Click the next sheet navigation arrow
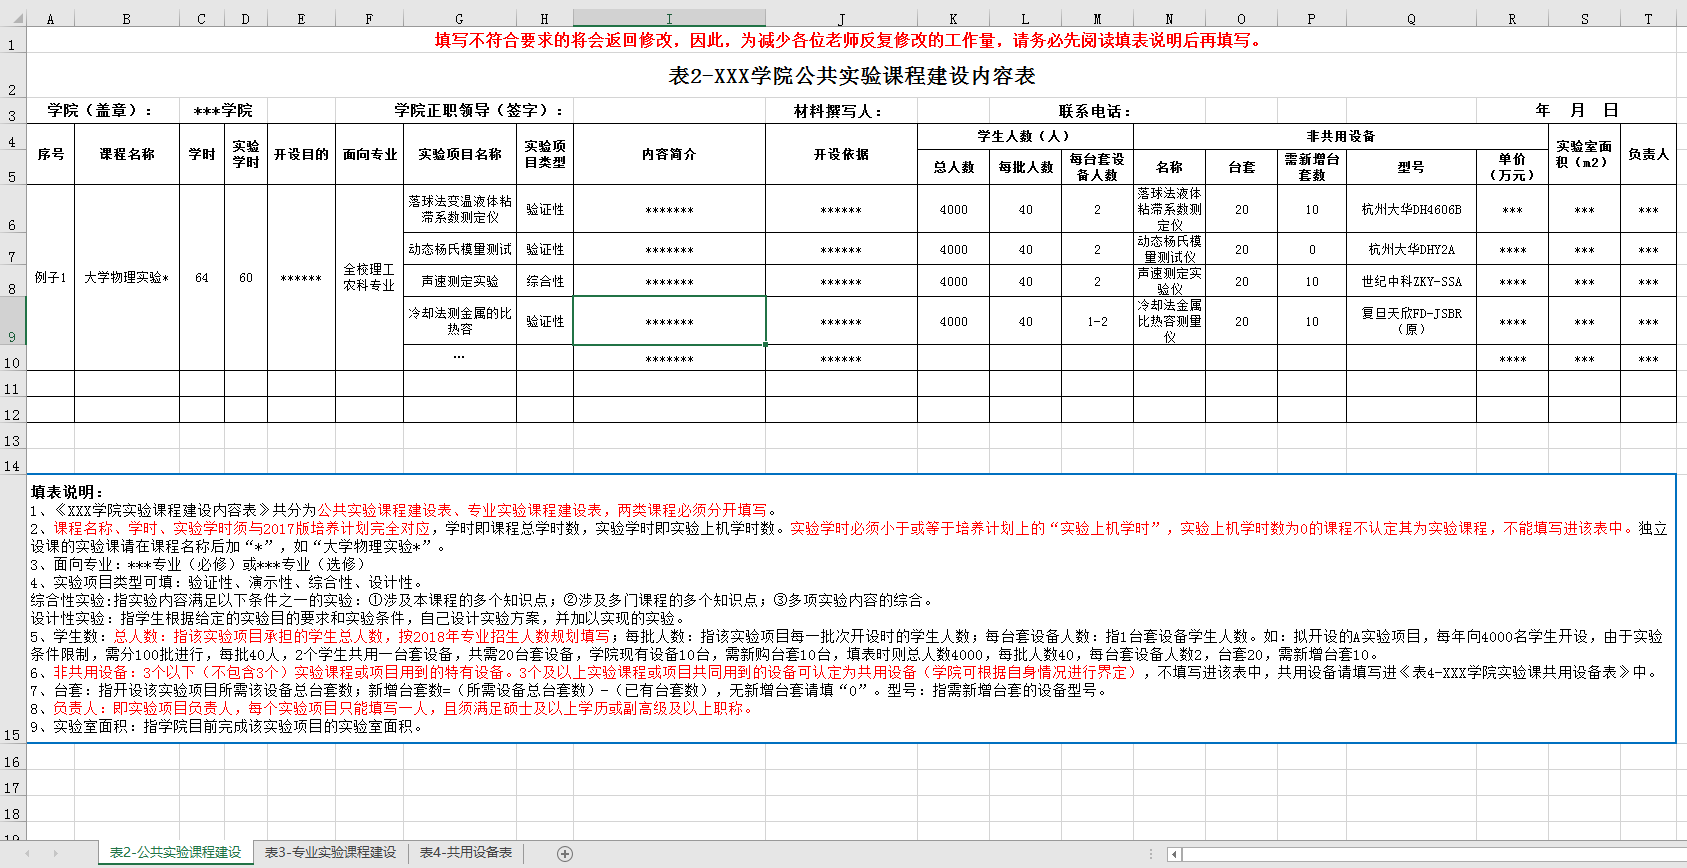The image size is (1687, 868). click(x=55, y=853)
